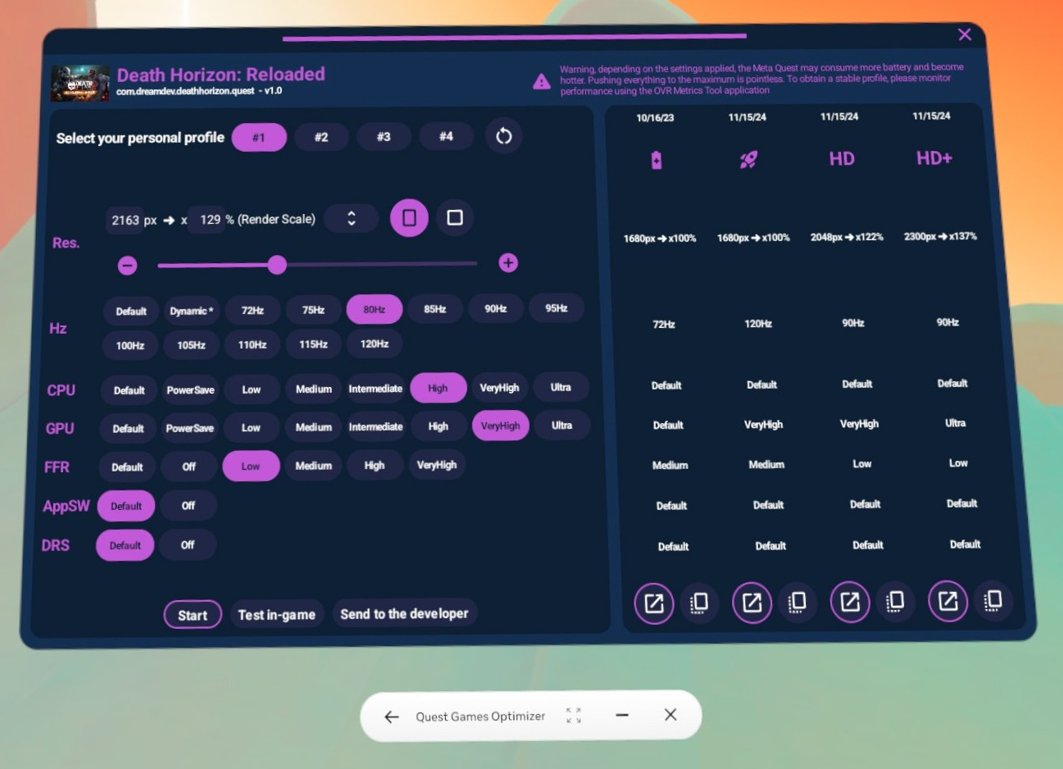Switch to personal profile #2

pos(321,137)
